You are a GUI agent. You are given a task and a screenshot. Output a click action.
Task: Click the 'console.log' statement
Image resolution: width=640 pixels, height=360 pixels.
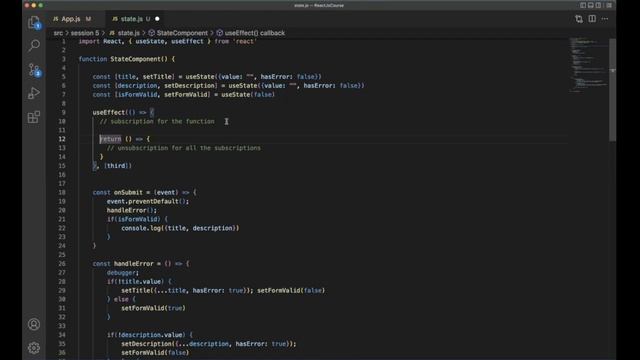(180, 228)
